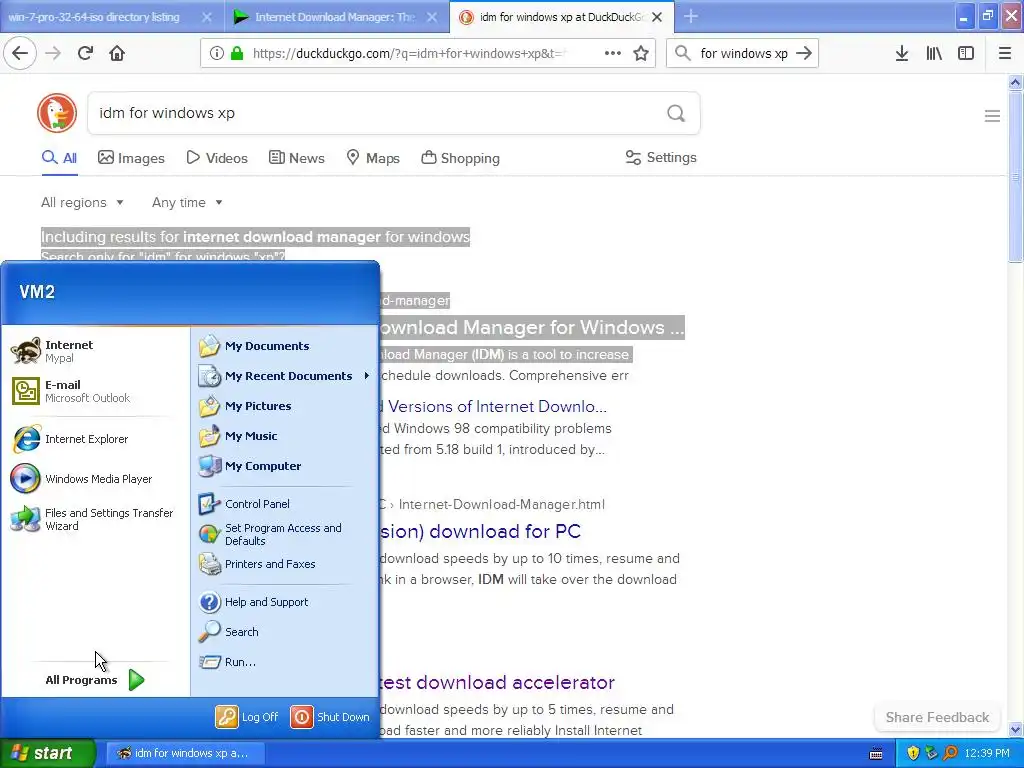Launch Windows Media Player

coord(95,479)
